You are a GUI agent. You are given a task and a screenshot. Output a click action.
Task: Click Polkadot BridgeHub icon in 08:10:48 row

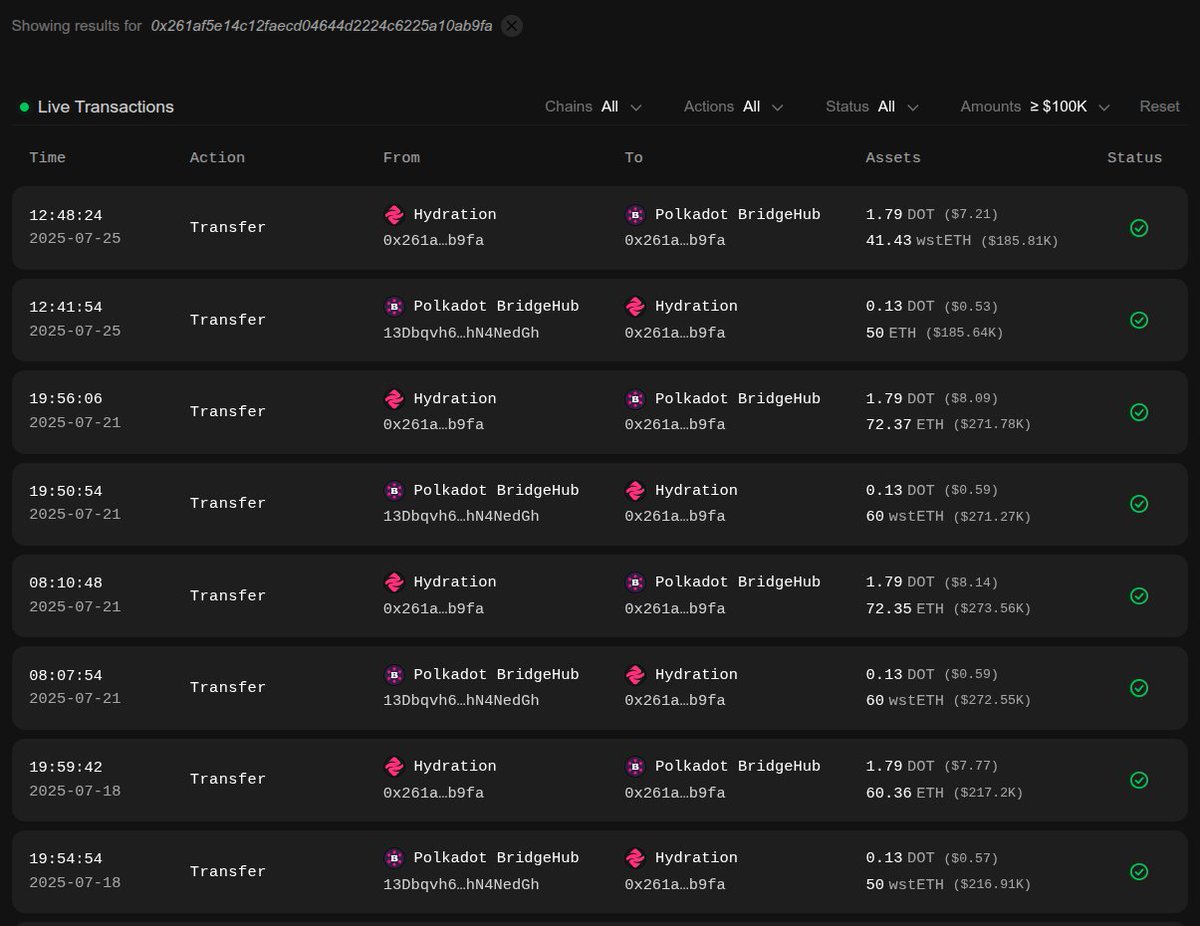point(635,583)
